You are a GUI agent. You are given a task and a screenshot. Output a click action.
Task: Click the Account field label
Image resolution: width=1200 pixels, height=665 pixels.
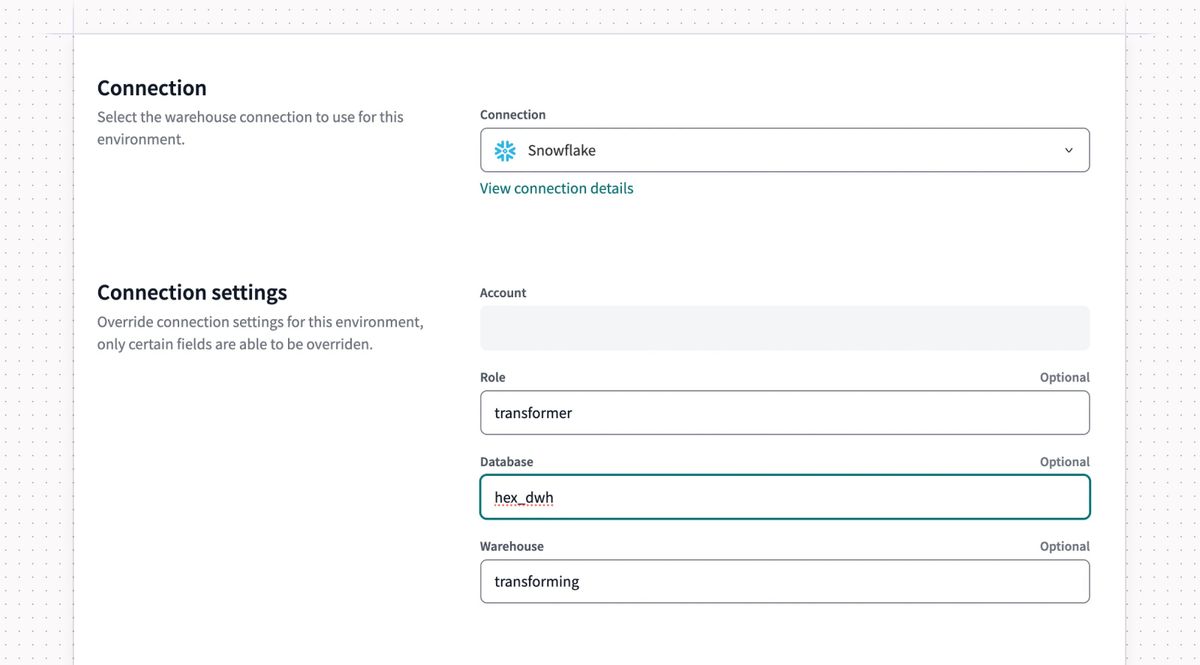pos(503,293)
